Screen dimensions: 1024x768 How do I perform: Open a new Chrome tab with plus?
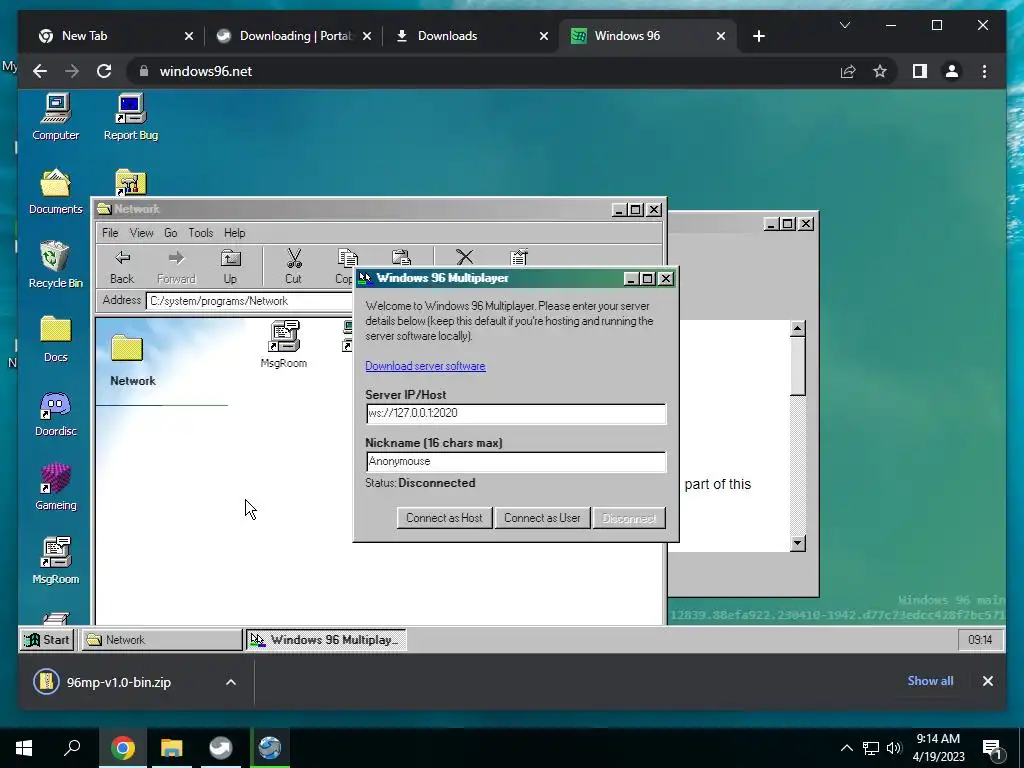tap(758, 36)
